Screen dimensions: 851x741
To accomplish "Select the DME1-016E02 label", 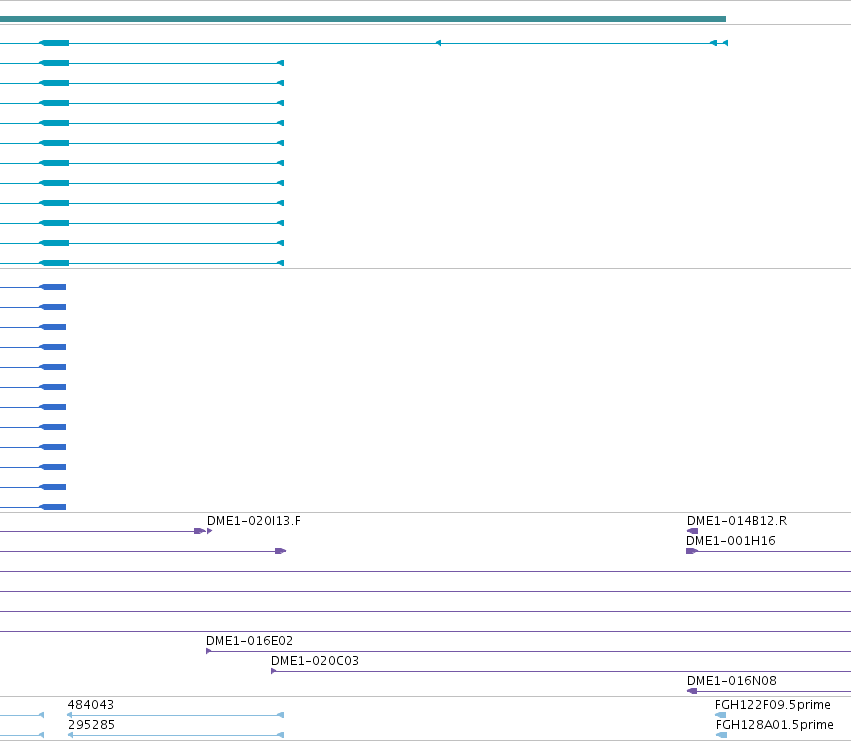I will click(x=249, y=641).
